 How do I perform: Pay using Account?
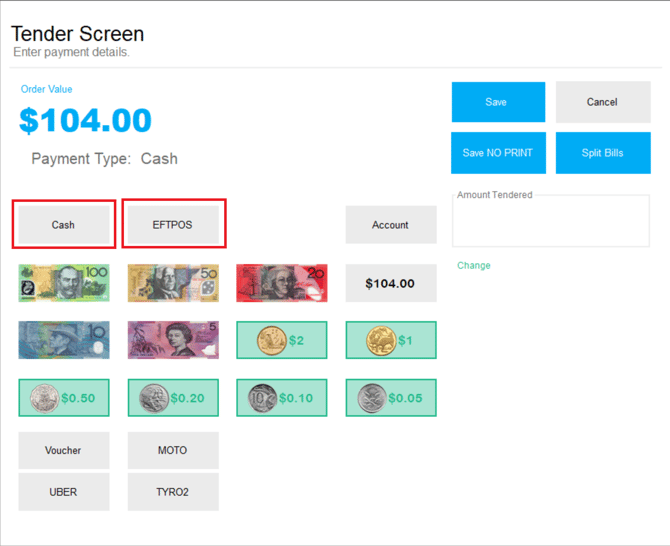coord(391,225)
